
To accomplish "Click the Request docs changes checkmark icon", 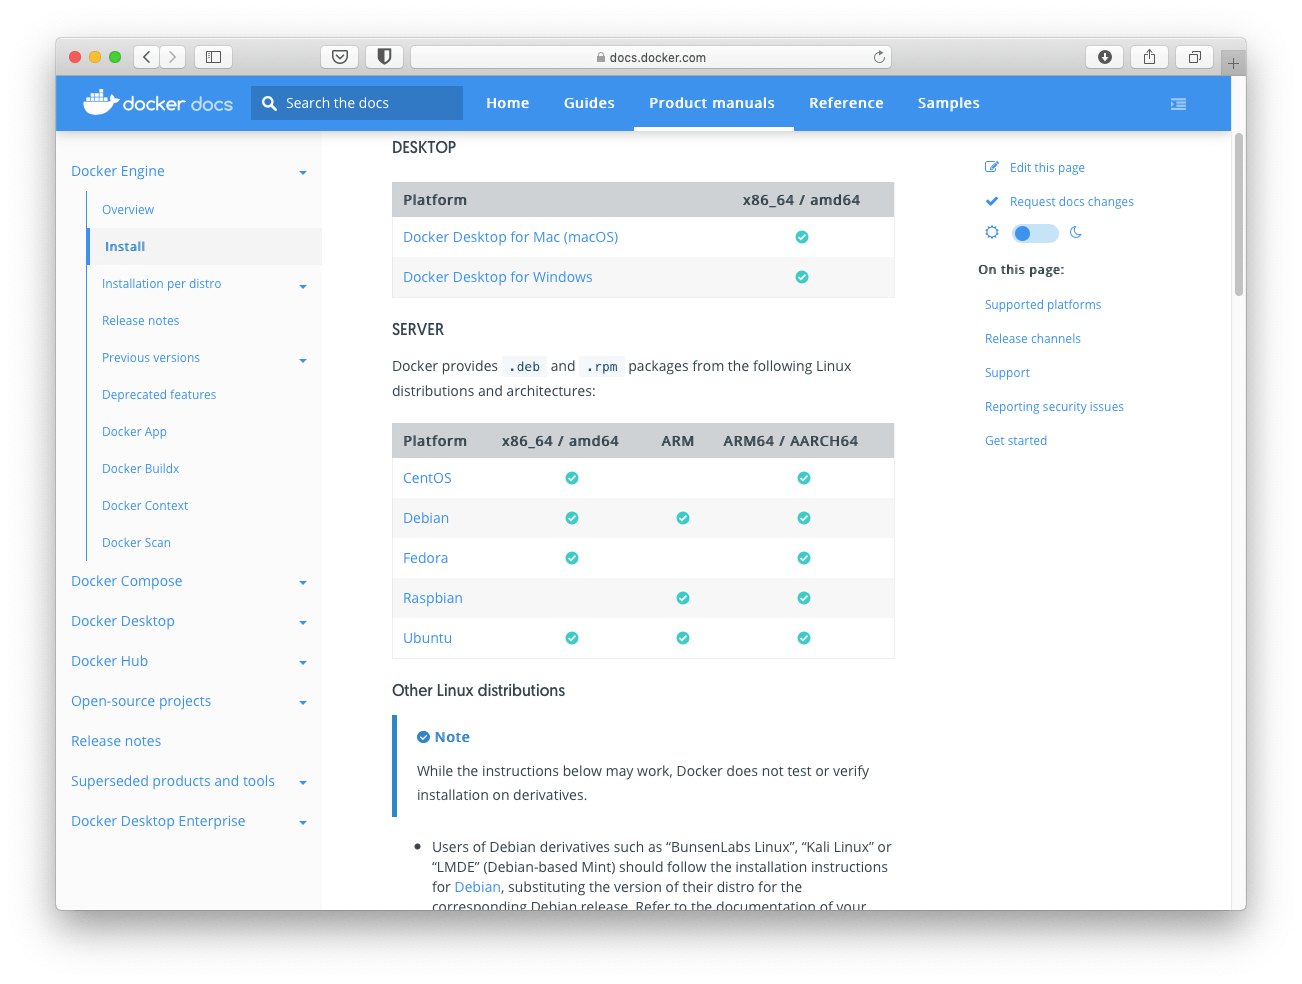I will [992, 201].
